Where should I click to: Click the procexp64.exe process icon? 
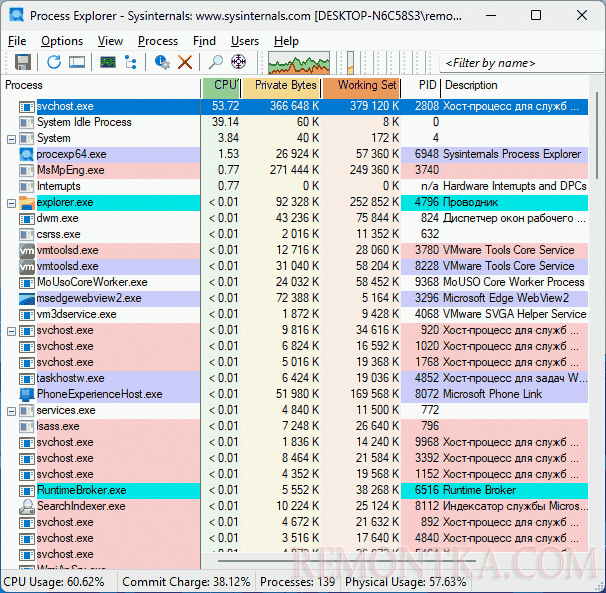27,154
